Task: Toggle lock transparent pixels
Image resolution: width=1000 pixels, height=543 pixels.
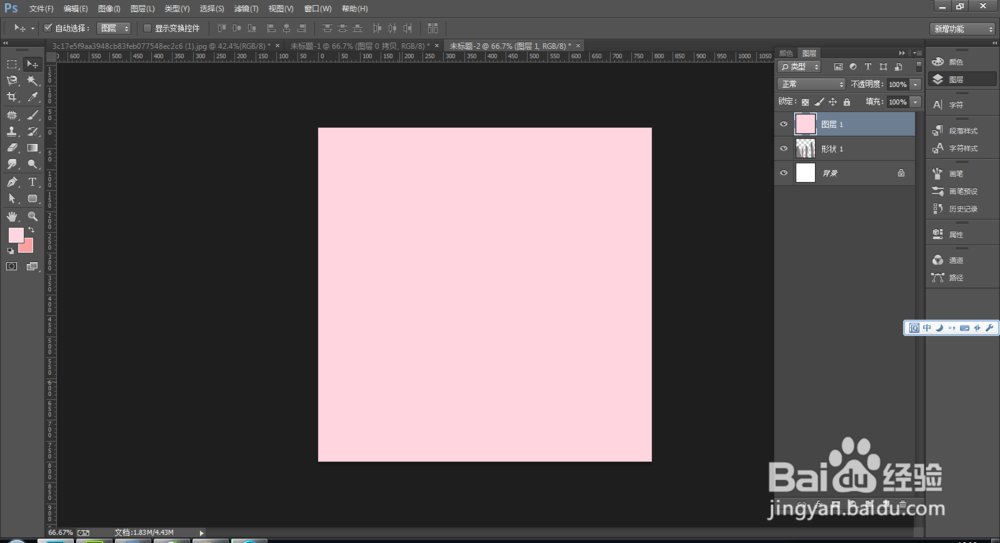Action: point(805,102)
